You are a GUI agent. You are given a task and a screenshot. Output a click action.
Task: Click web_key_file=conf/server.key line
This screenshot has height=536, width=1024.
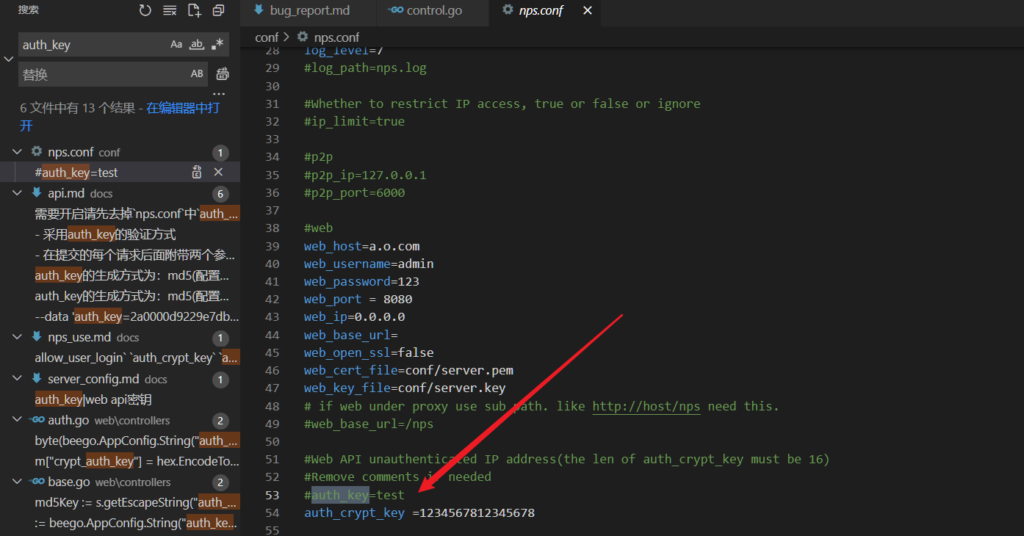pos(404,388)
